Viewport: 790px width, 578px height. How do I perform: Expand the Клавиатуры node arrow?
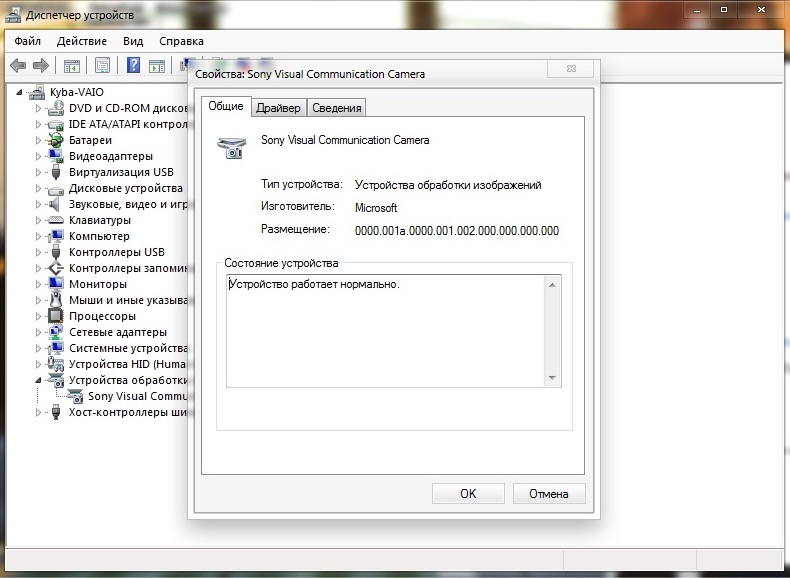click(x=38, y=220)
